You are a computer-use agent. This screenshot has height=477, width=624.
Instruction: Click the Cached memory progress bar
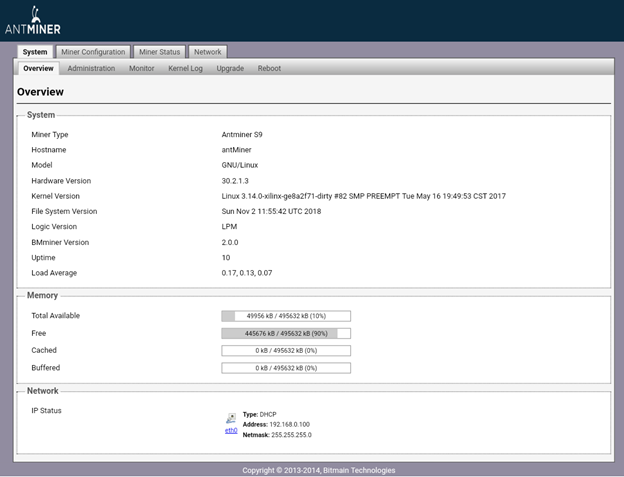pyautogui.click(x=286, y=350)
